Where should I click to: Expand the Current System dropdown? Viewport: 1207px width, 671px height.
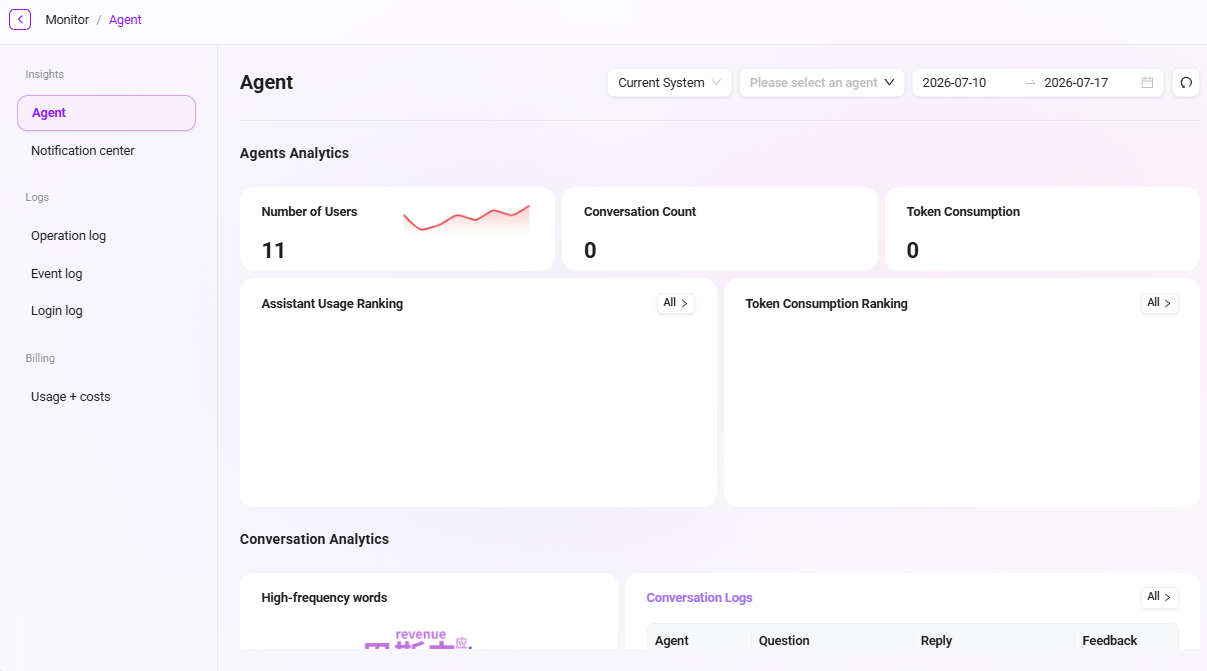[670, 83]
